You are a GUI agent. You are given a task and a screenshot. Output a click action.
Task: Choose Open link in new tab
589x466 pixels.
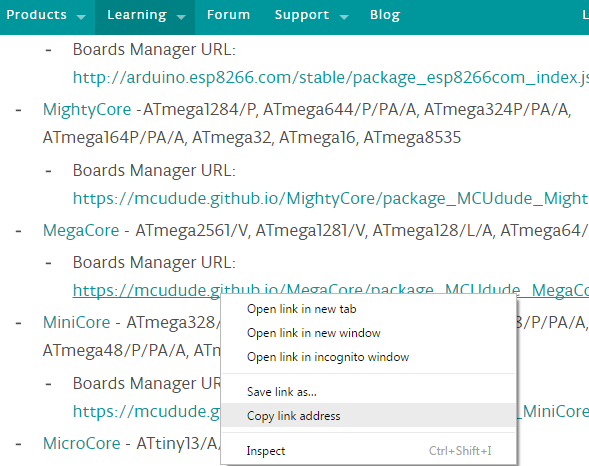click(368, 309)
